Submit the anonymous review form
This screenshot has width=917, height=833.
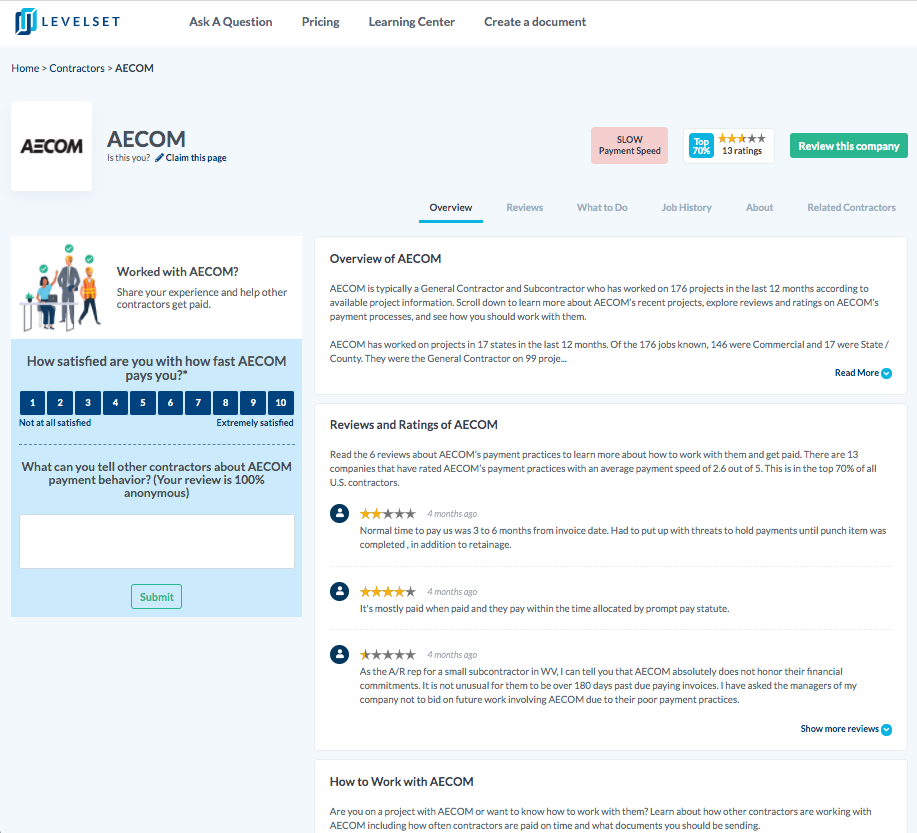tap(156, 597)
